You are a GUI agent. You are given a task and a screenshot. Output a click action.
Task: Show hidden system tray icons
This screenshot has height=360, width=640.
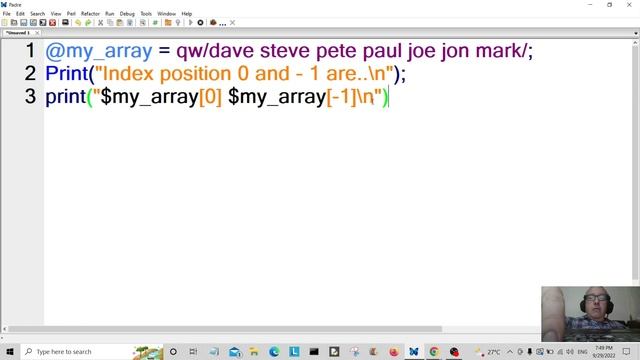pyautogui.click(x=510, y=351)
